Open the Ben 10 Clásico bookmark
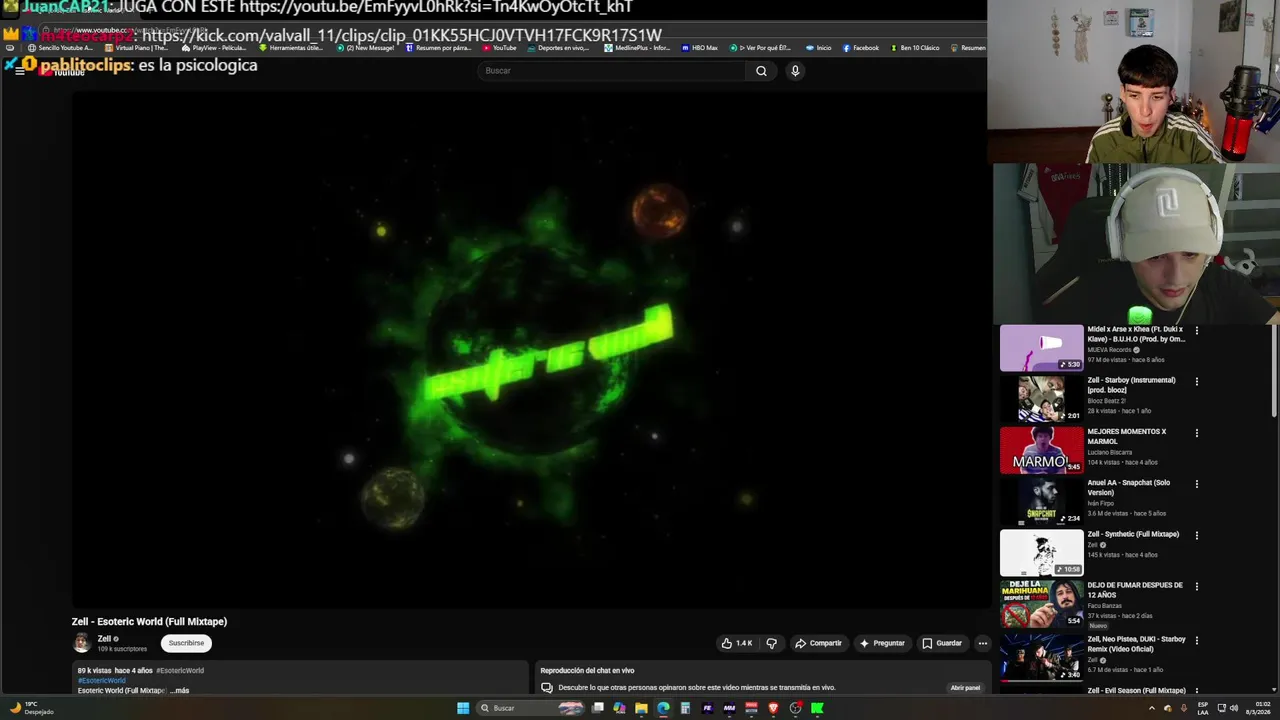Viewport: 1280px width, 720px height. [x=914, y=48]
